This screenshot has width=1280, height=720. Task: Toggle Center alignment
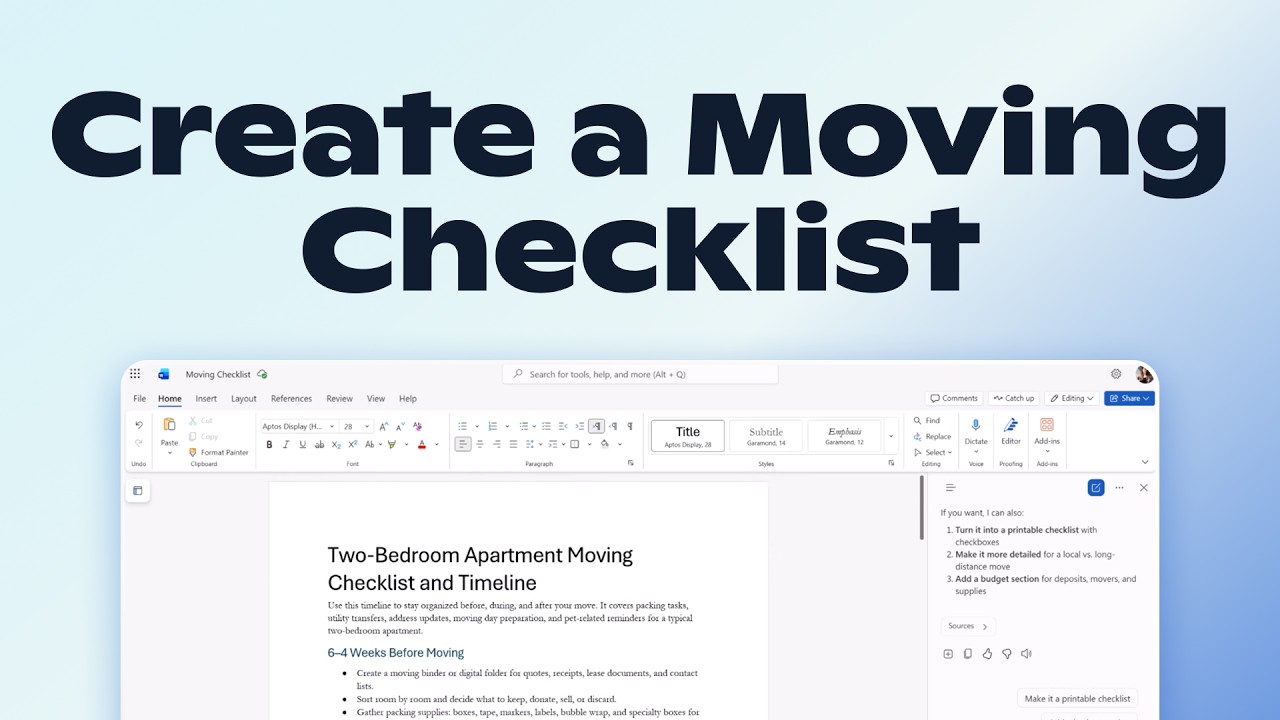coord(480,444)
